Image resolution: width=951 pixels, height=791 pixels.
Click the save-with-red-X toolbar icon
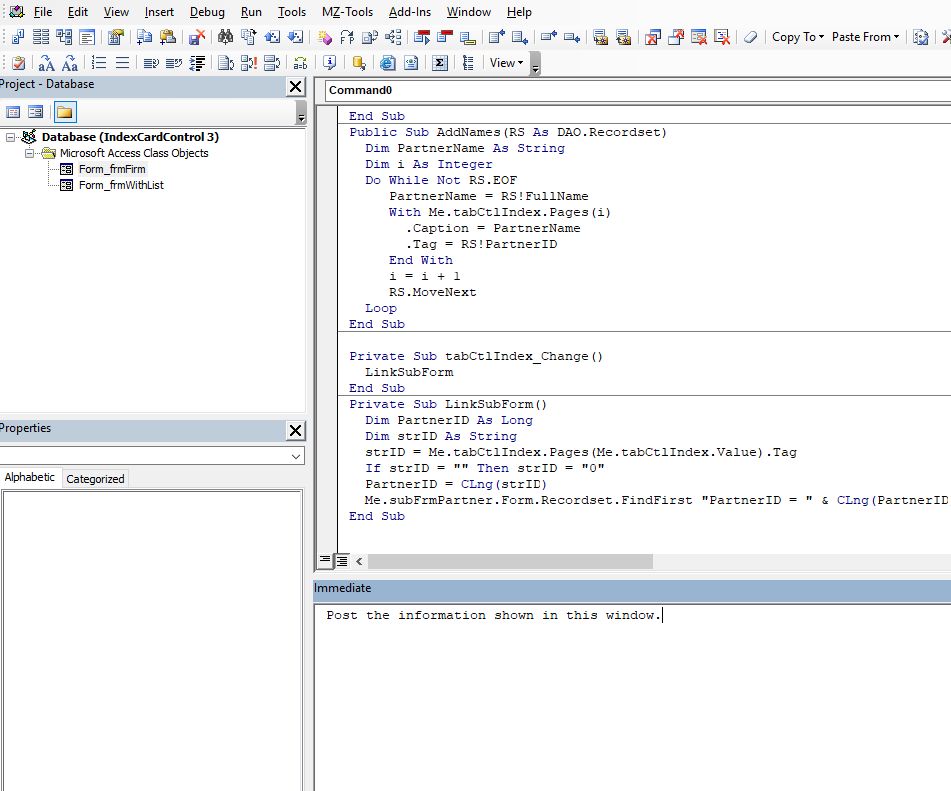tap(197, 37)
